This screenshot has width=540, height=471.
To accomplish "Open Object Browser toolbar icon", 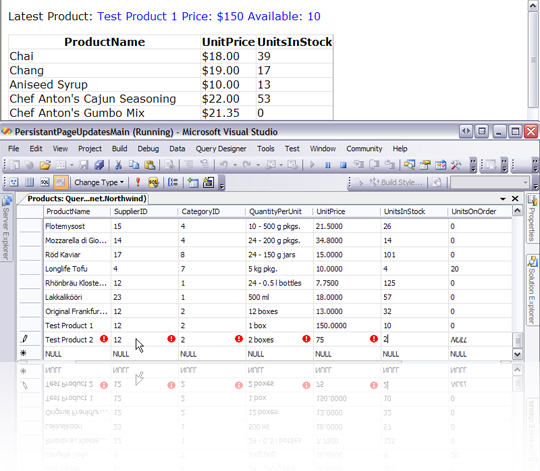I will (x=440, y=165).
